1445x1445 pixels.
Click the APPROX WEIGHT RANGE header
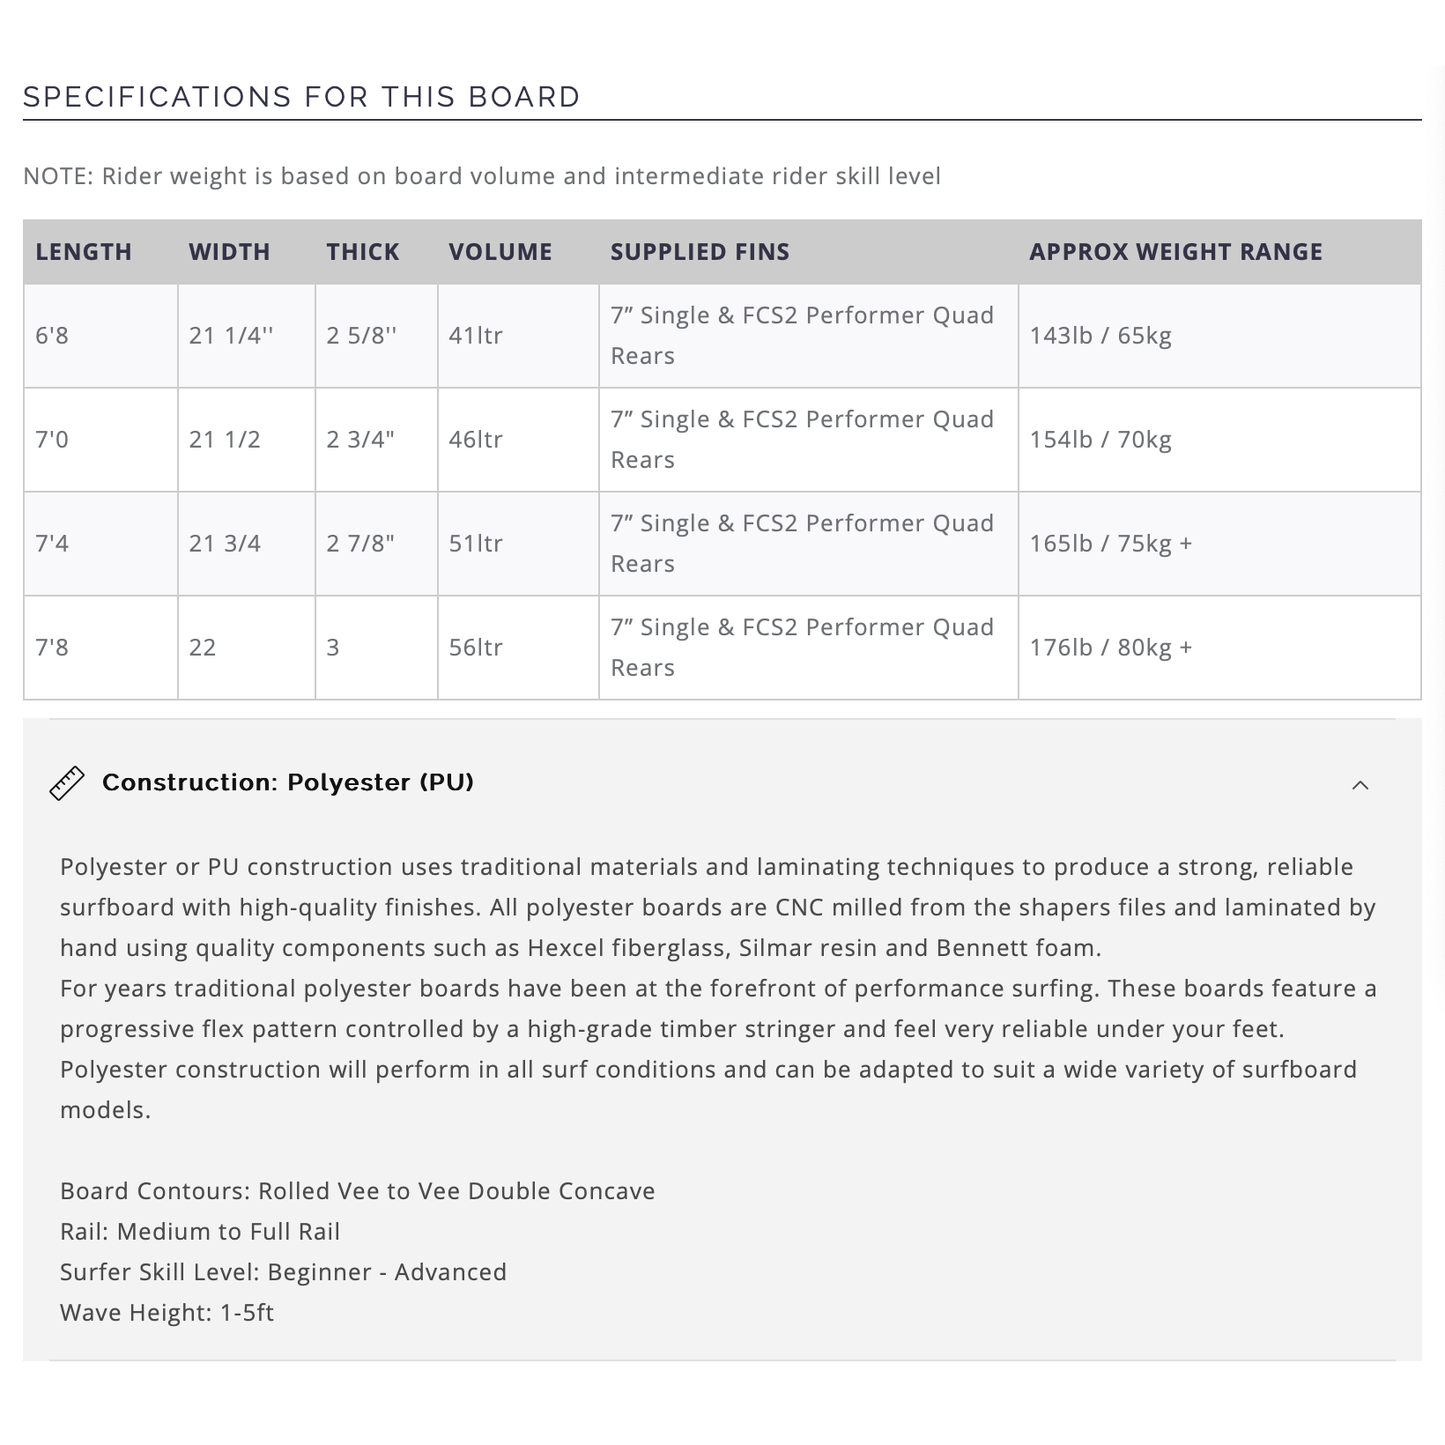tap(1176, 252)
